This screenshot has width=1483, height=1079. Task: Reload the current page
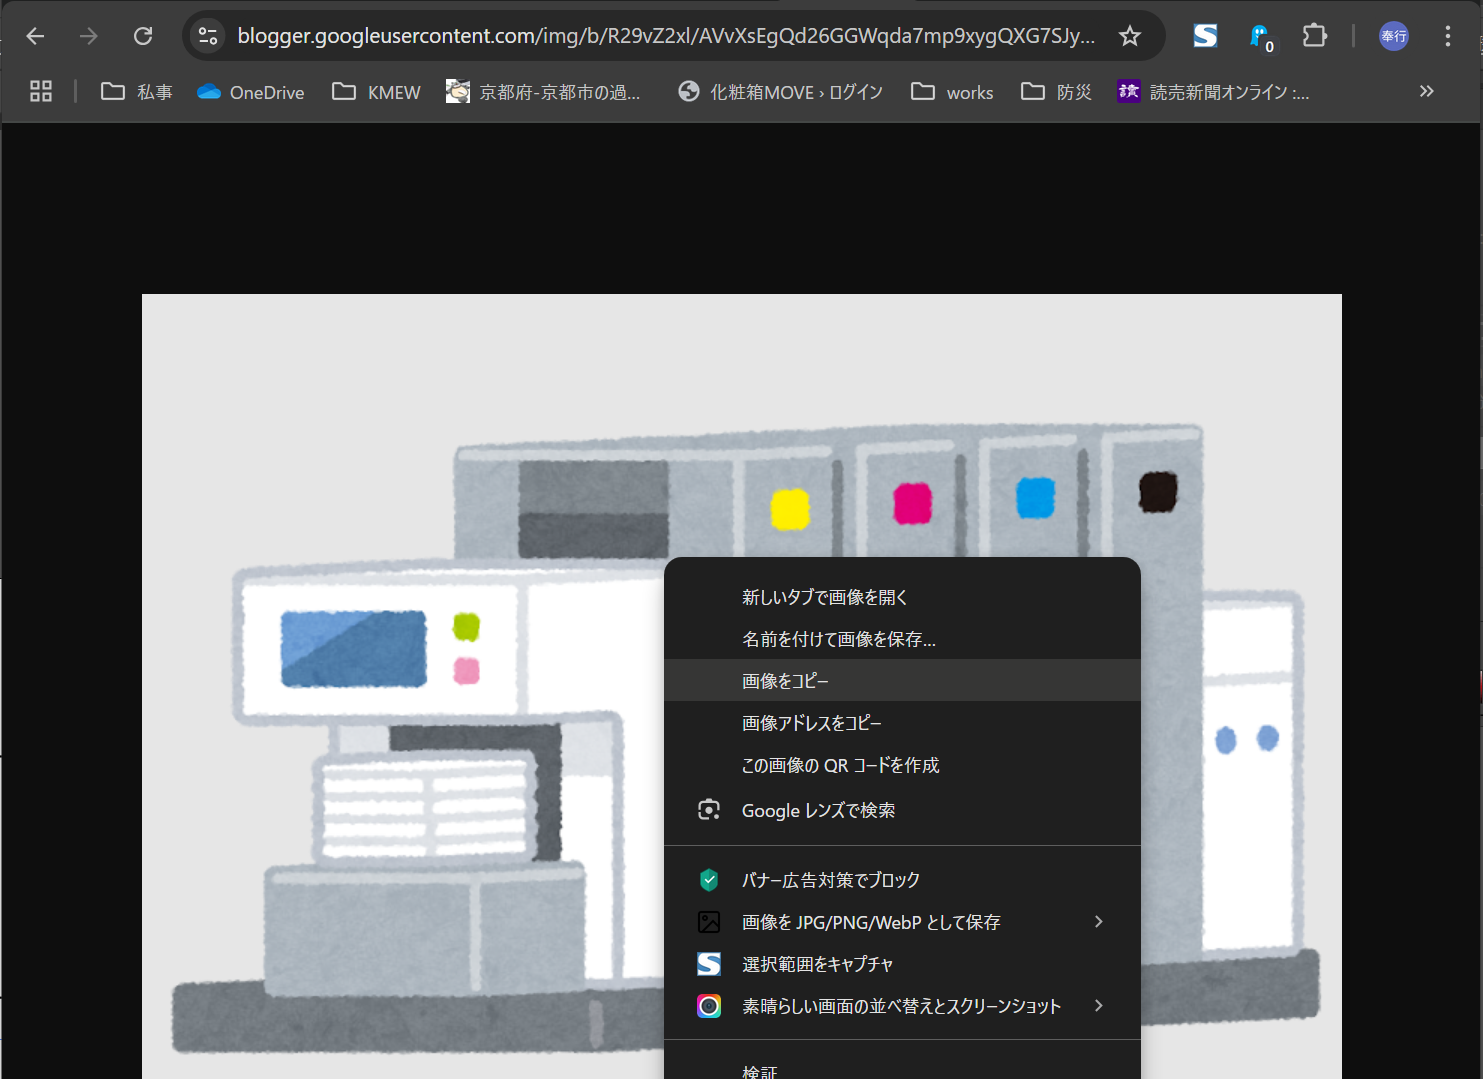tap(143, 36)
